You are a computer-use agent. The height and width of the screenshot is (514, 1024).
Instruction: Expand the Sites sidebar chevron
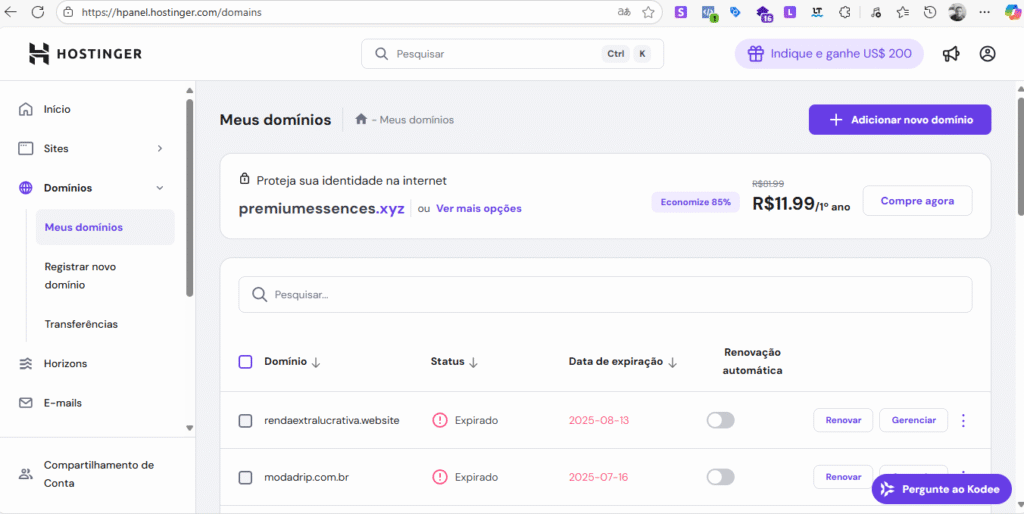tap(160, 148)
